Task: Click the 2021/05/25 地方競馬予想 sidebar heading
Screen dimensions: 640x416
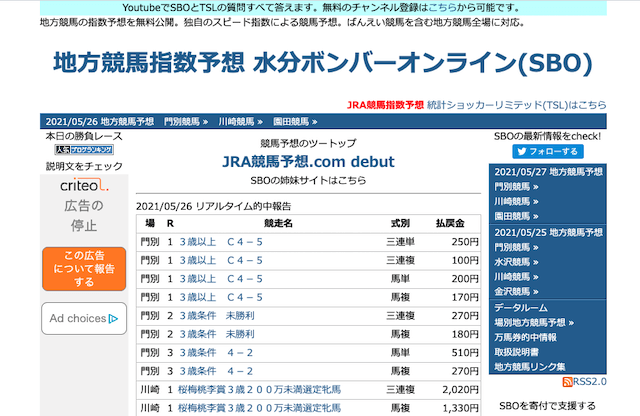Action: tap(549, 232)
